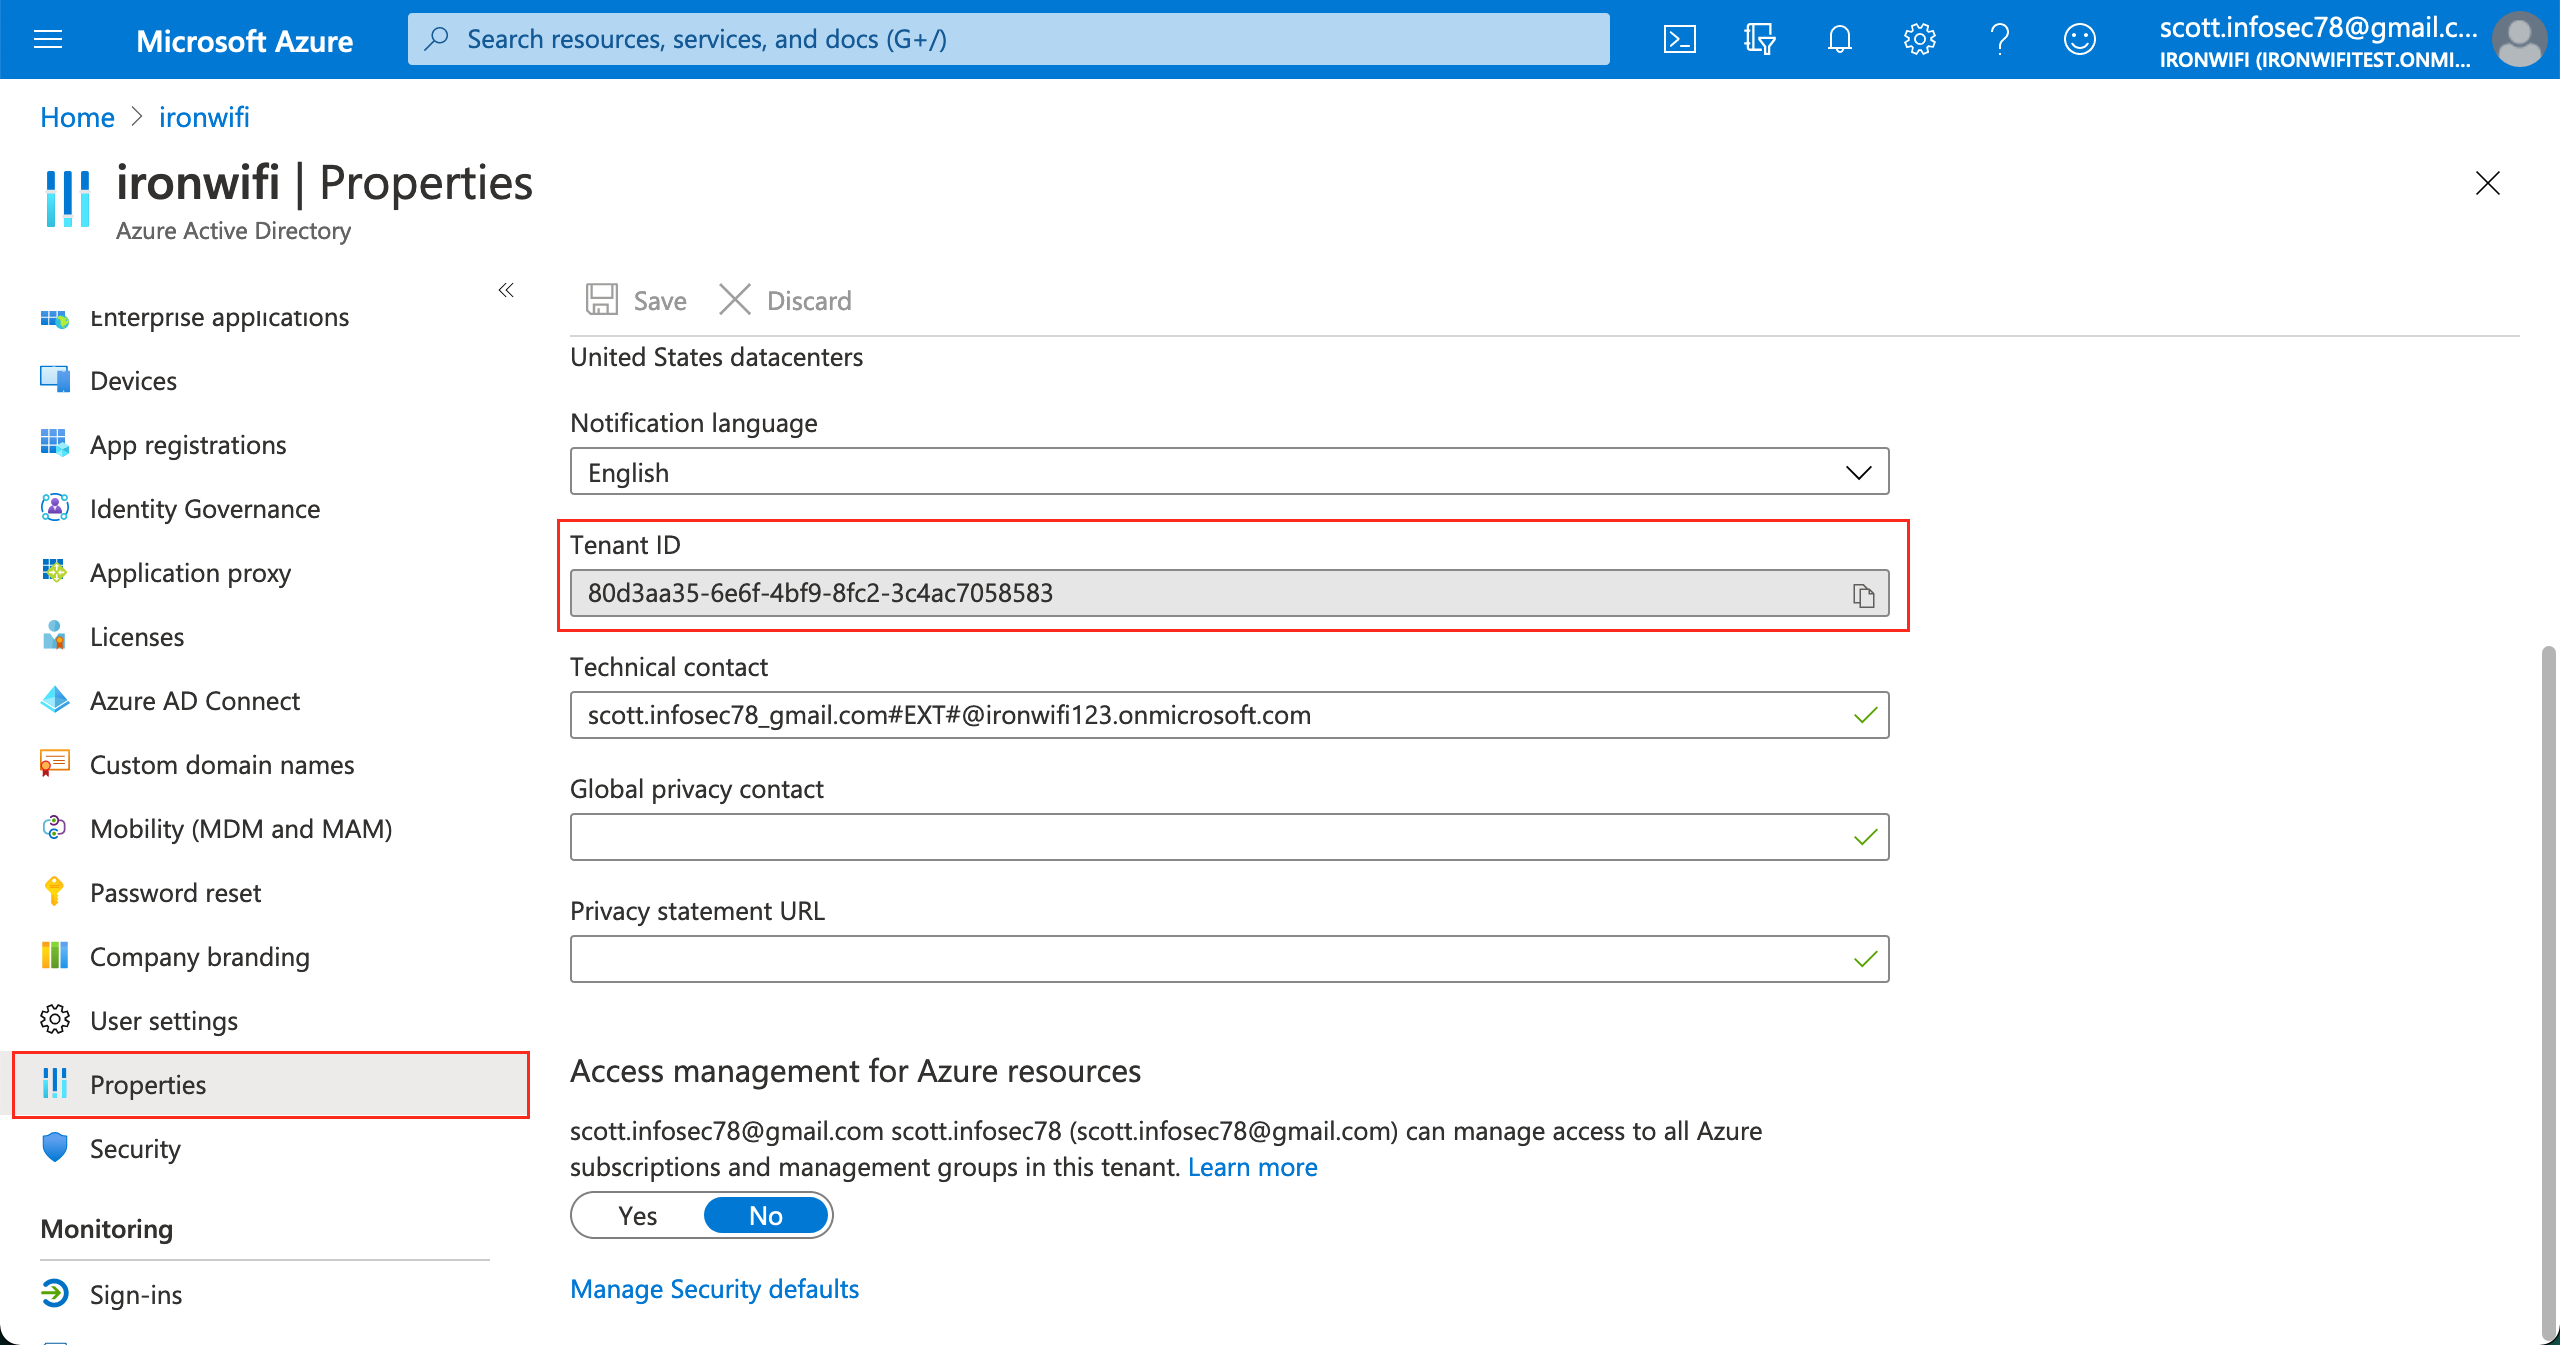Set access management toggle to Yes

click(636, 1215)
